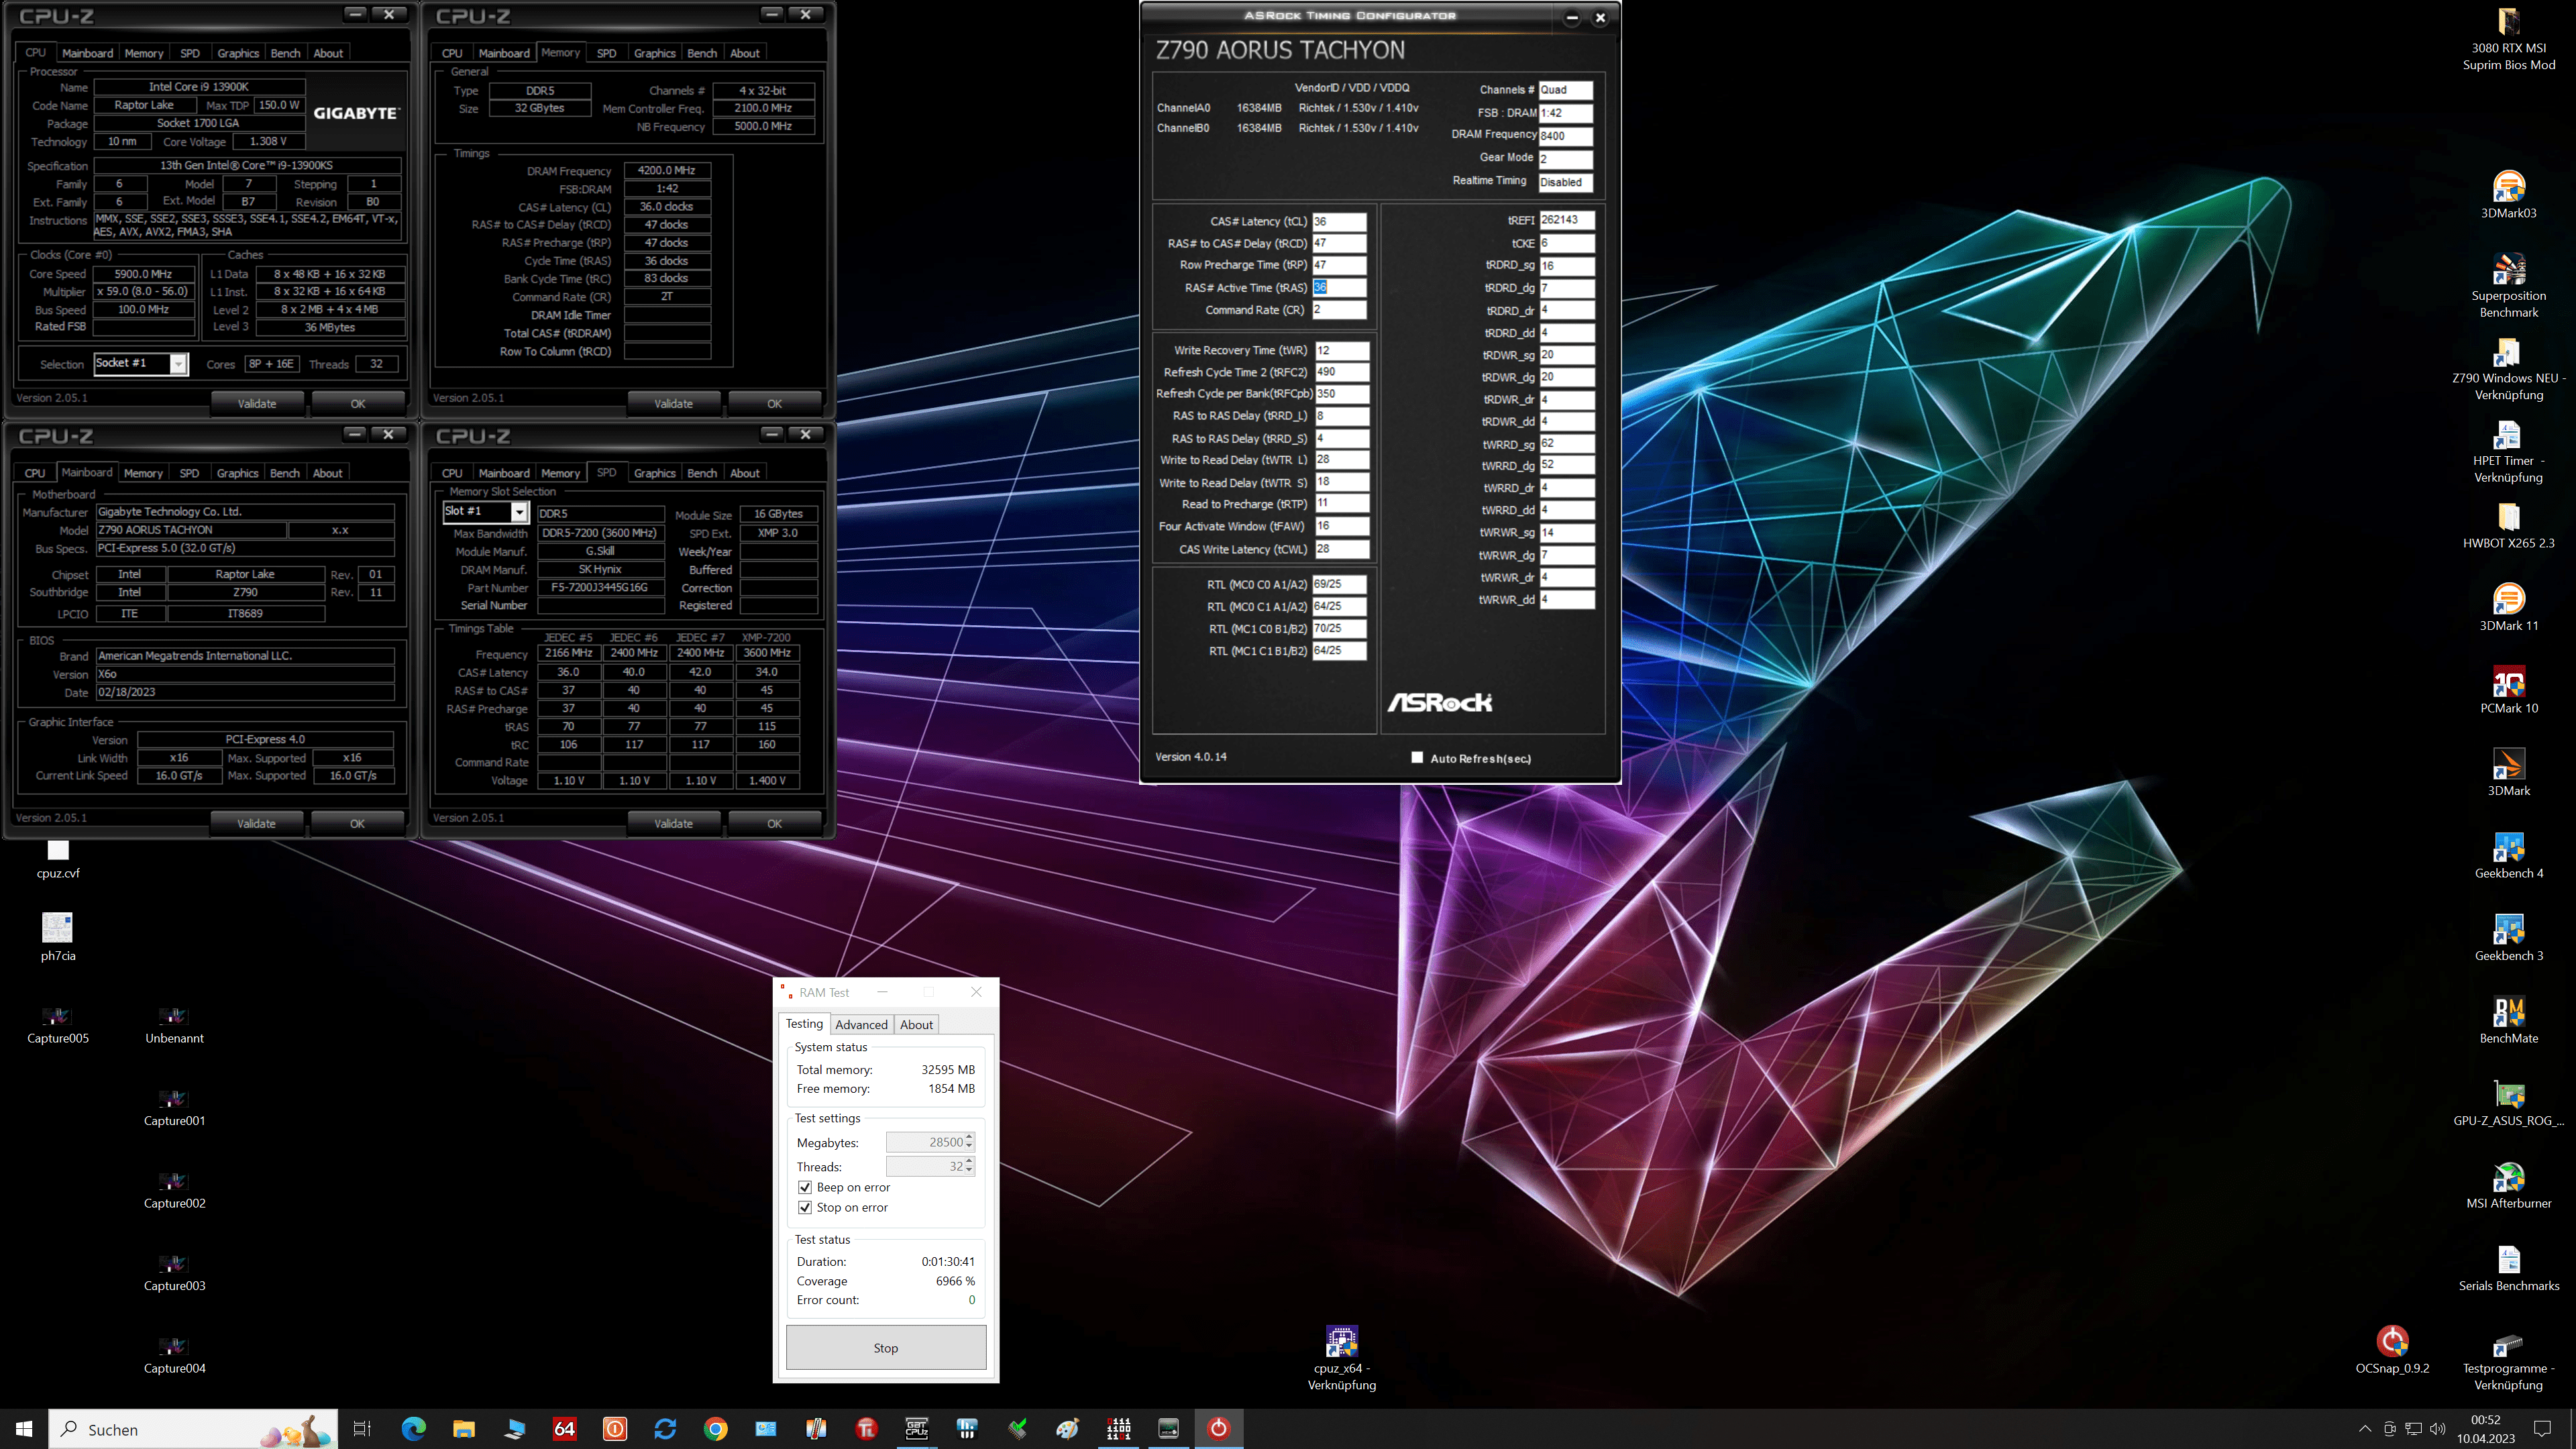This screenshot has width=2576, height=1449.
Task: Open Google Chrome from the taskbar
Action: 715,1429
